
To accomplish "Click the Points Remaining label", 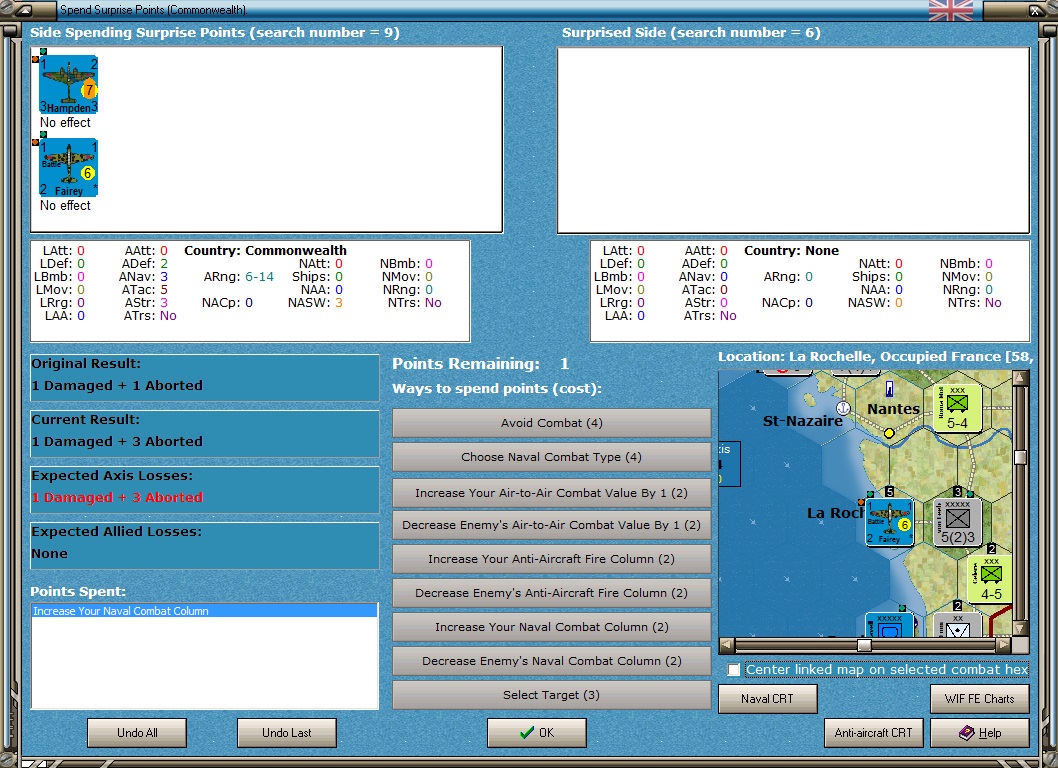I will pos(466,364).
